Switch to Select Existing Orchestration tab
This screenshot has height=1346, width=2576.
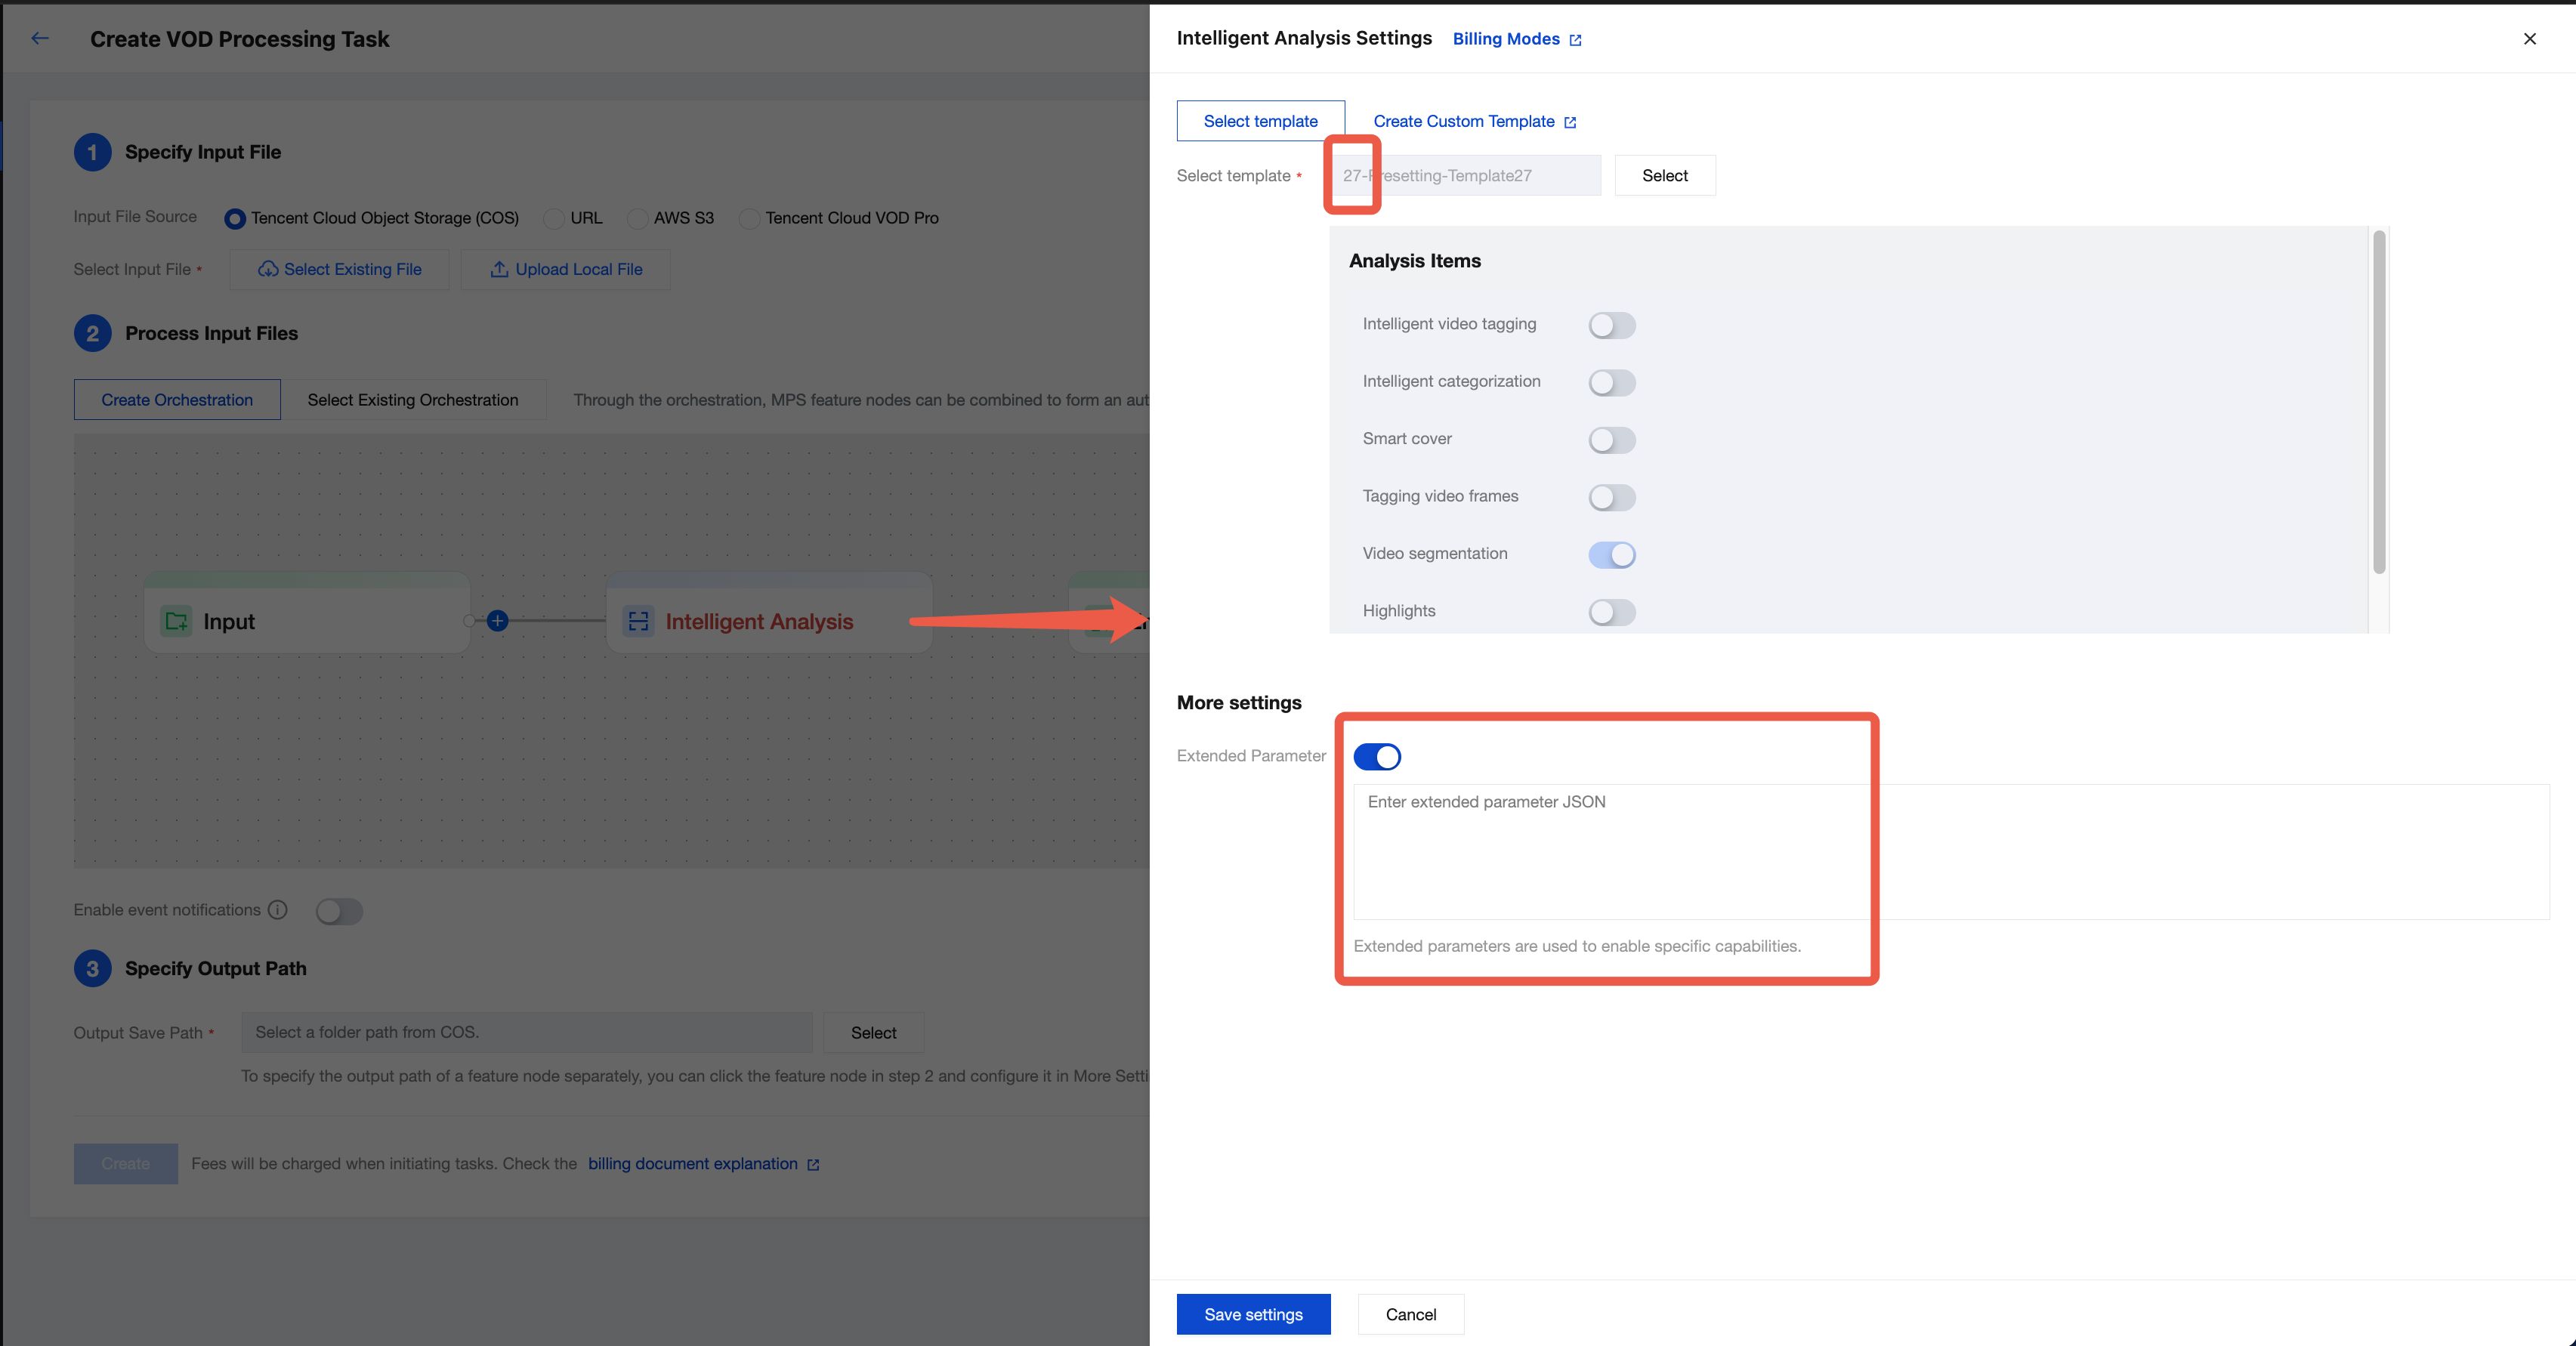pos(412,400)
